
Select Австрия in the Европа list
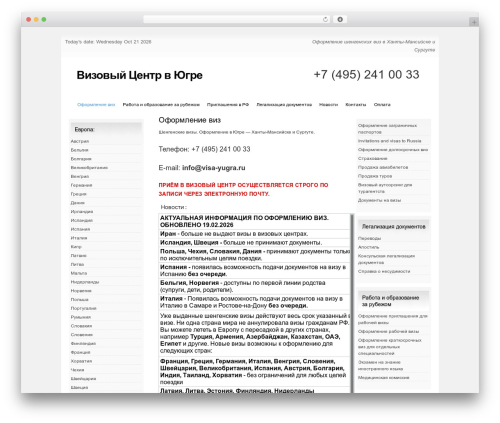point(80,141)
